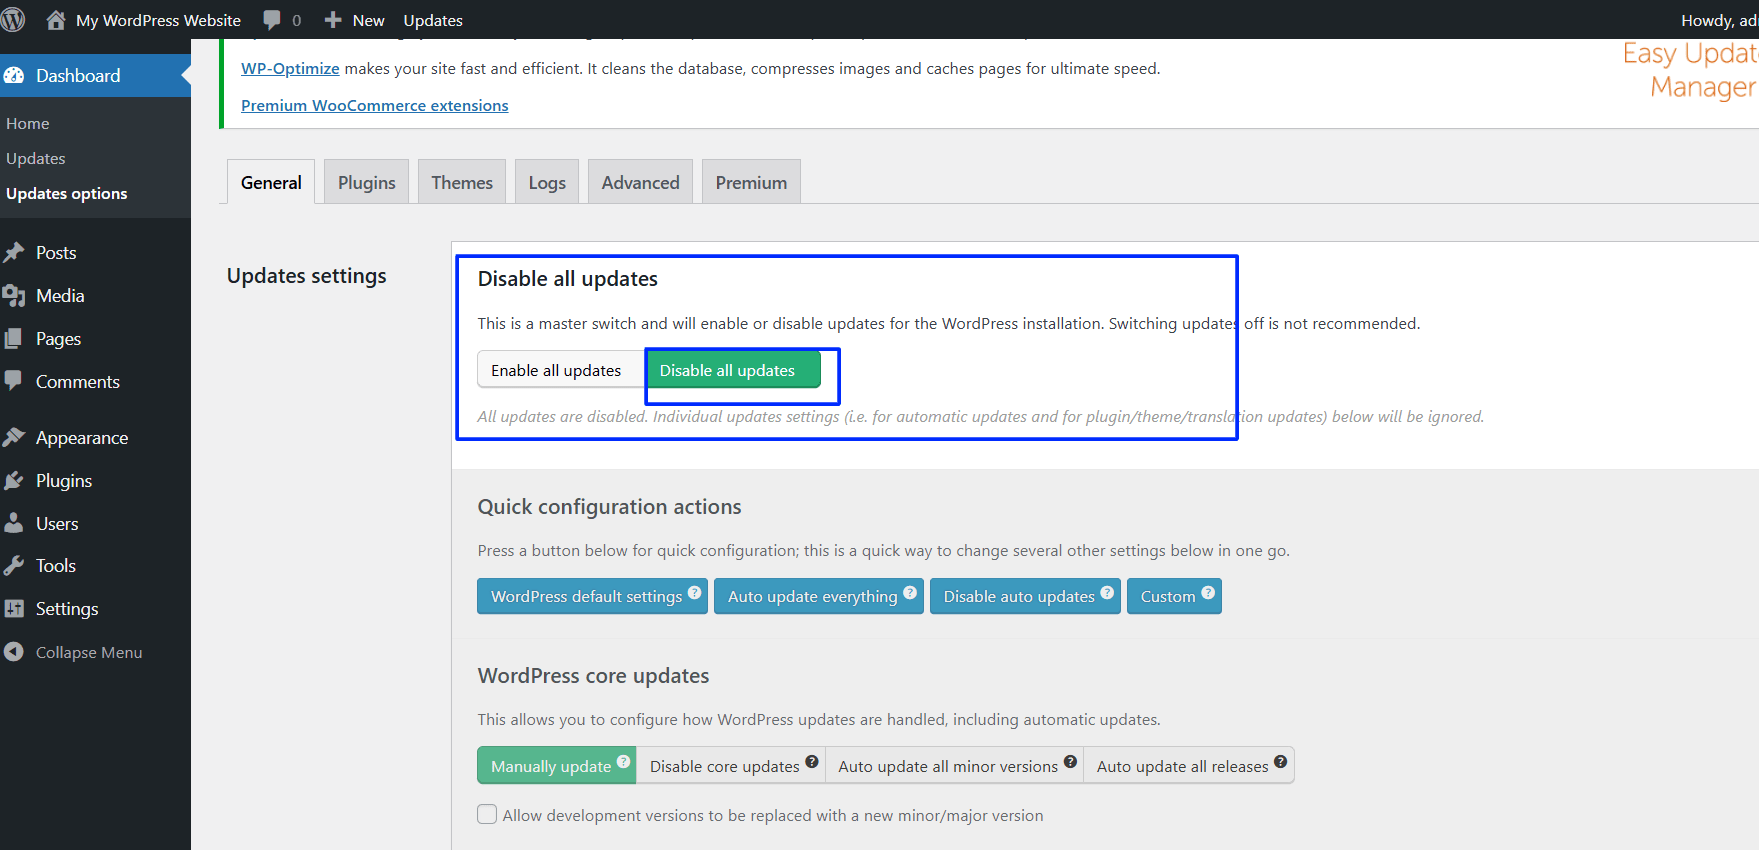Open the Dashboard menu item
Viewport: 1759px width, 850px height.
pos(95,76)
